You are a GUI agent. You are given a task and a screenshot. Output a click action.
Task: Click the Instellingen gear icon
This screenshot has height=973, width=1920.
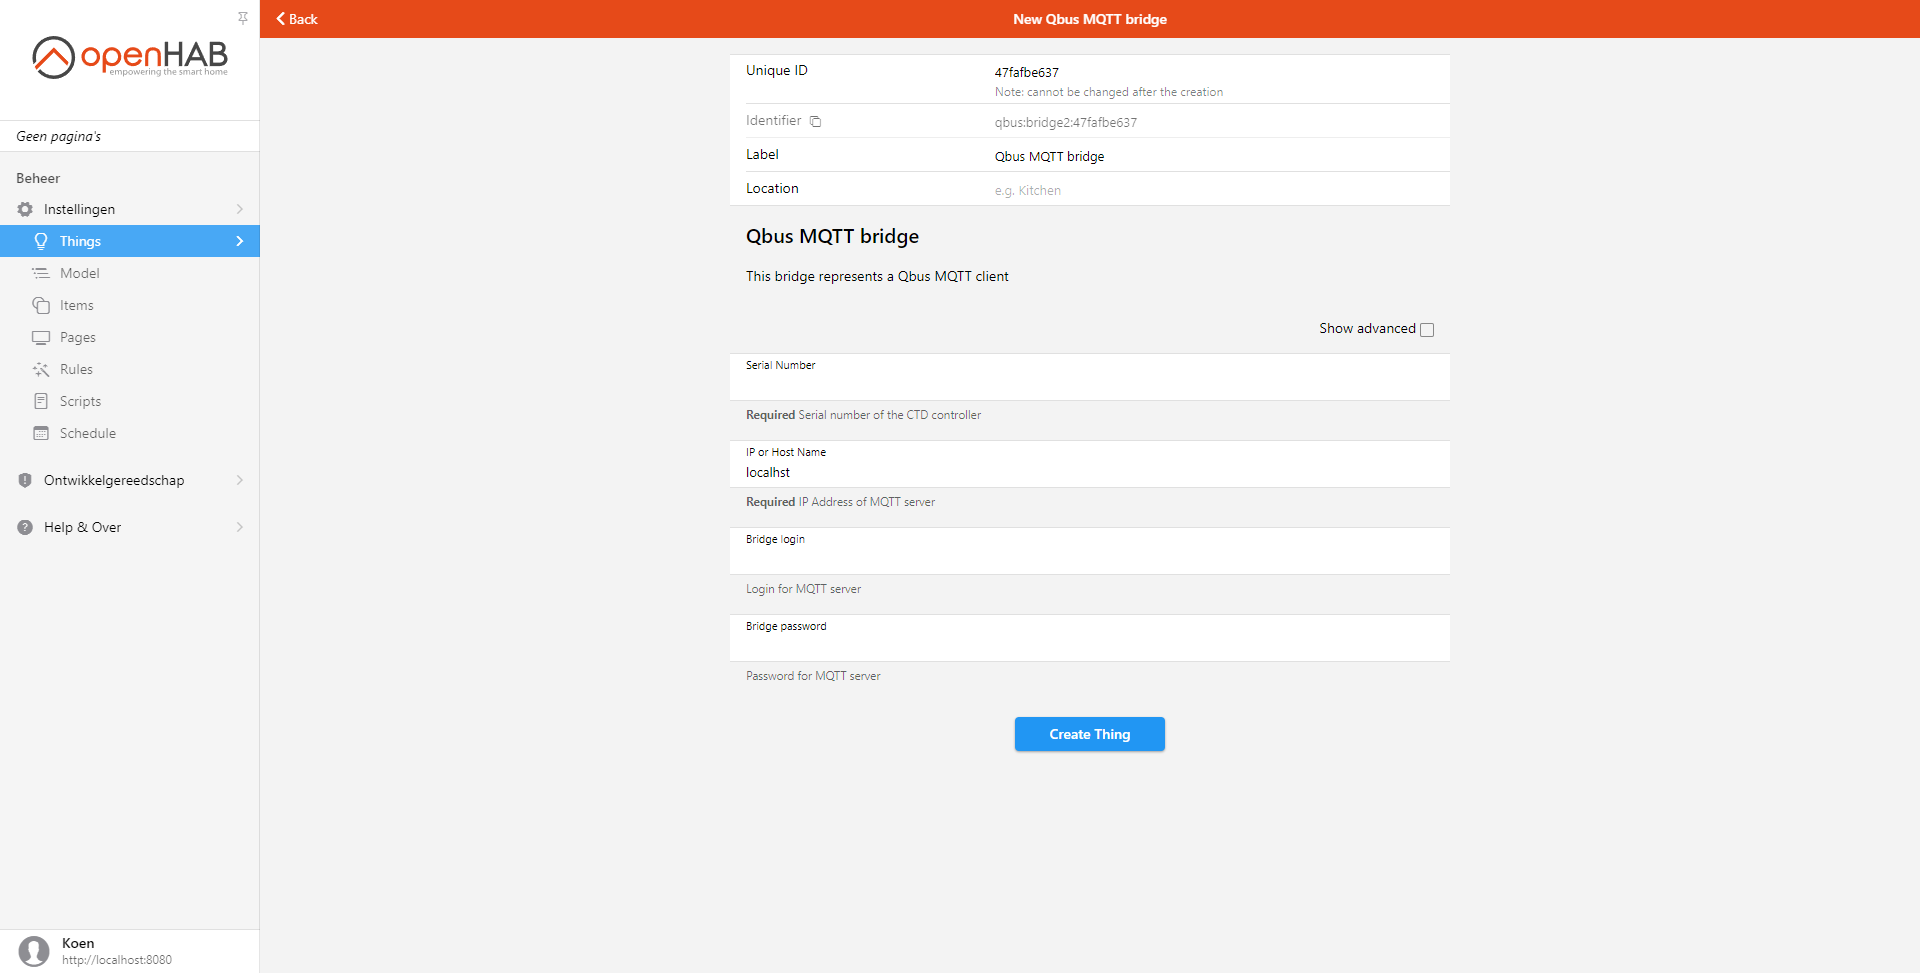(25, 209)
